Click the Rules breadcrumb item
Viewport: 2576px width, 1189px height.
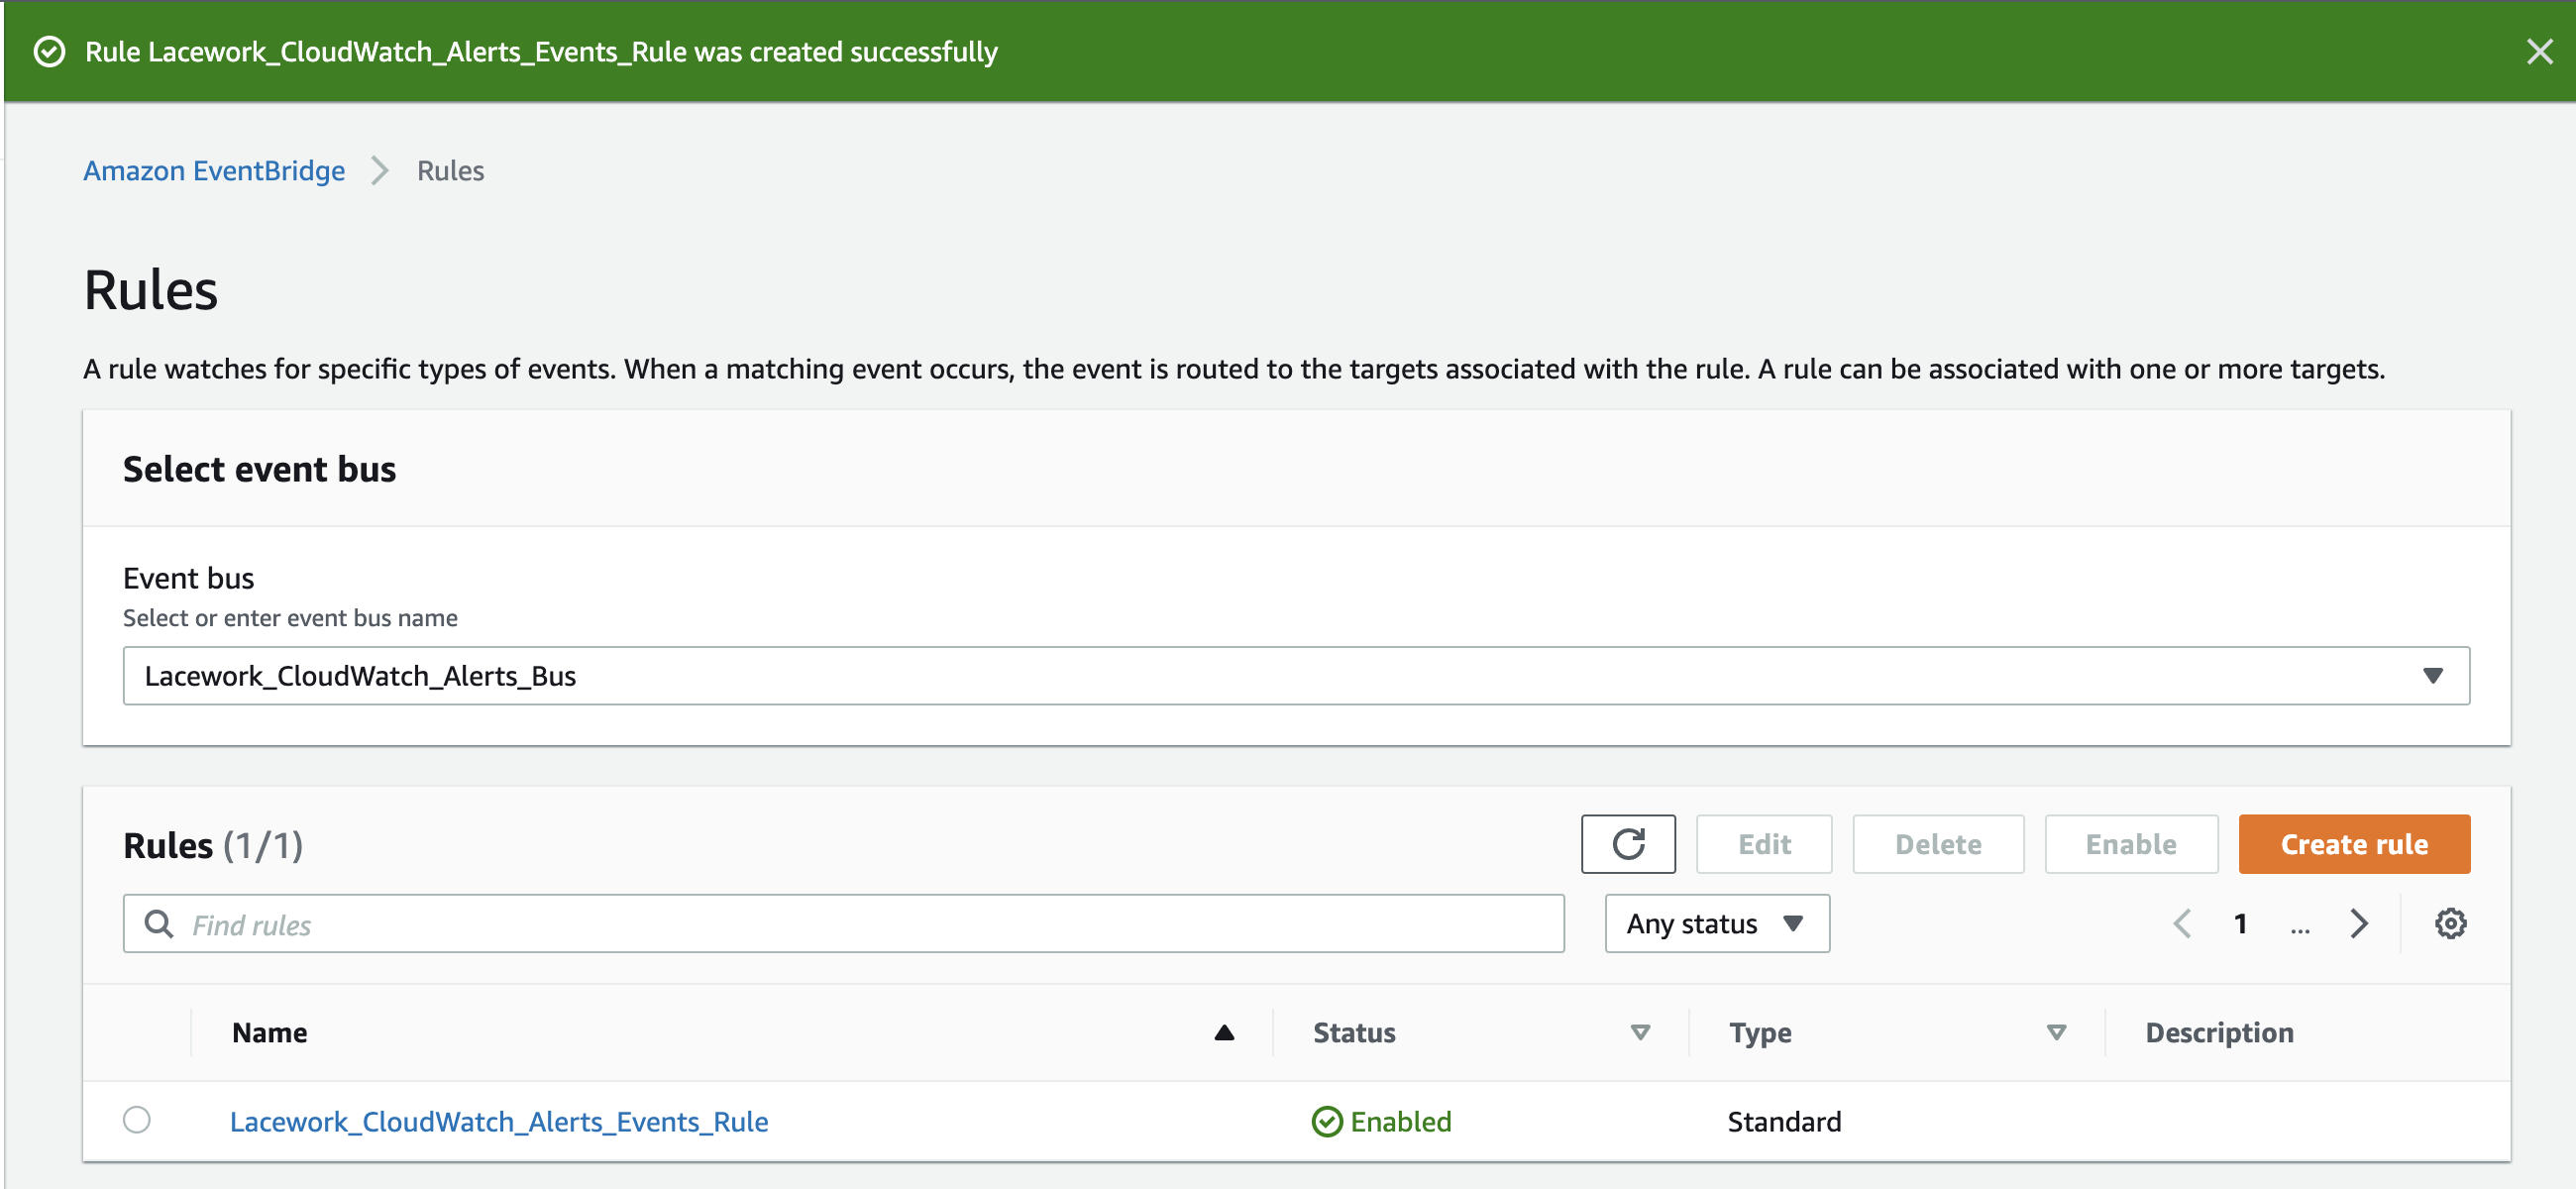click(450, 171)
